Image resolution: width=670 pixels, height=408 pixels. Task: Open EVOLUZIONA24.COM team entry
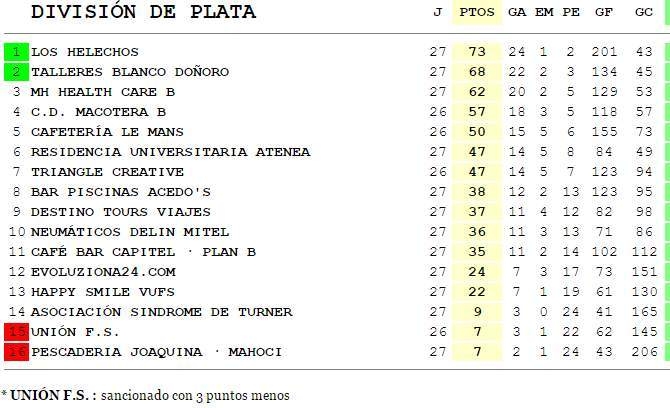pyautogui.click(x=103, y=272)
